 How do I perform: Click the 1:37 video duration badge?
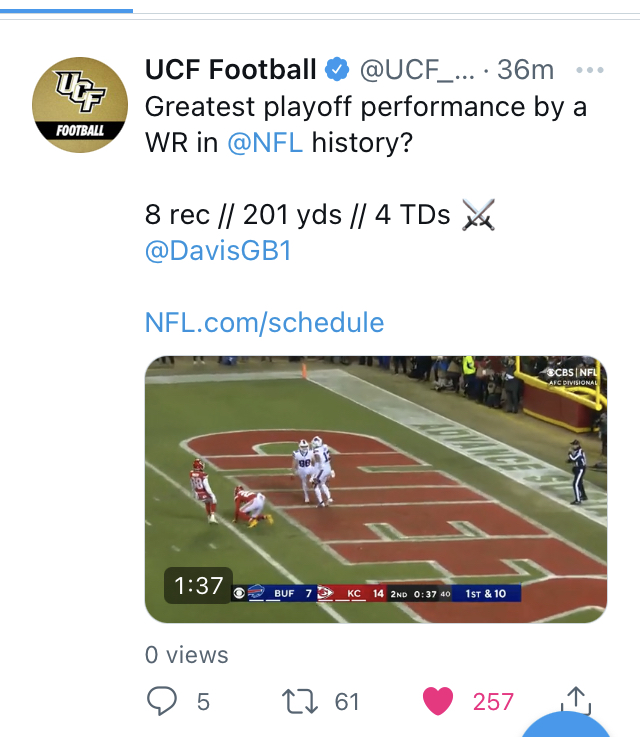click(198, 586)
